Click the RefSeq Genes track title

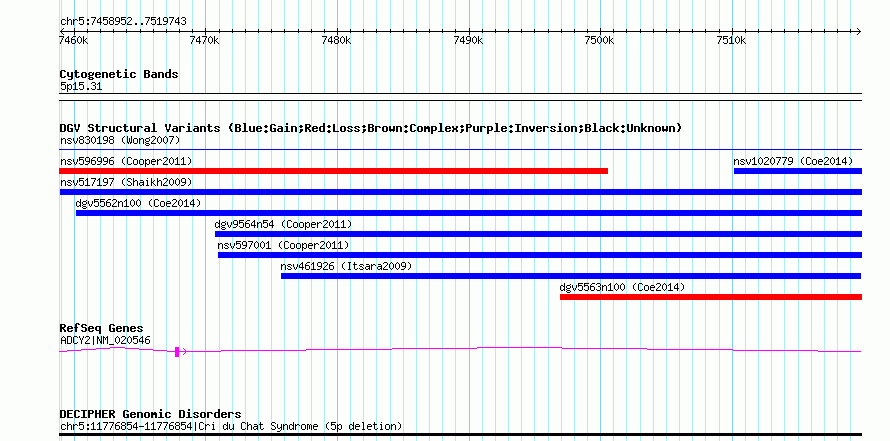pos(101,328)
